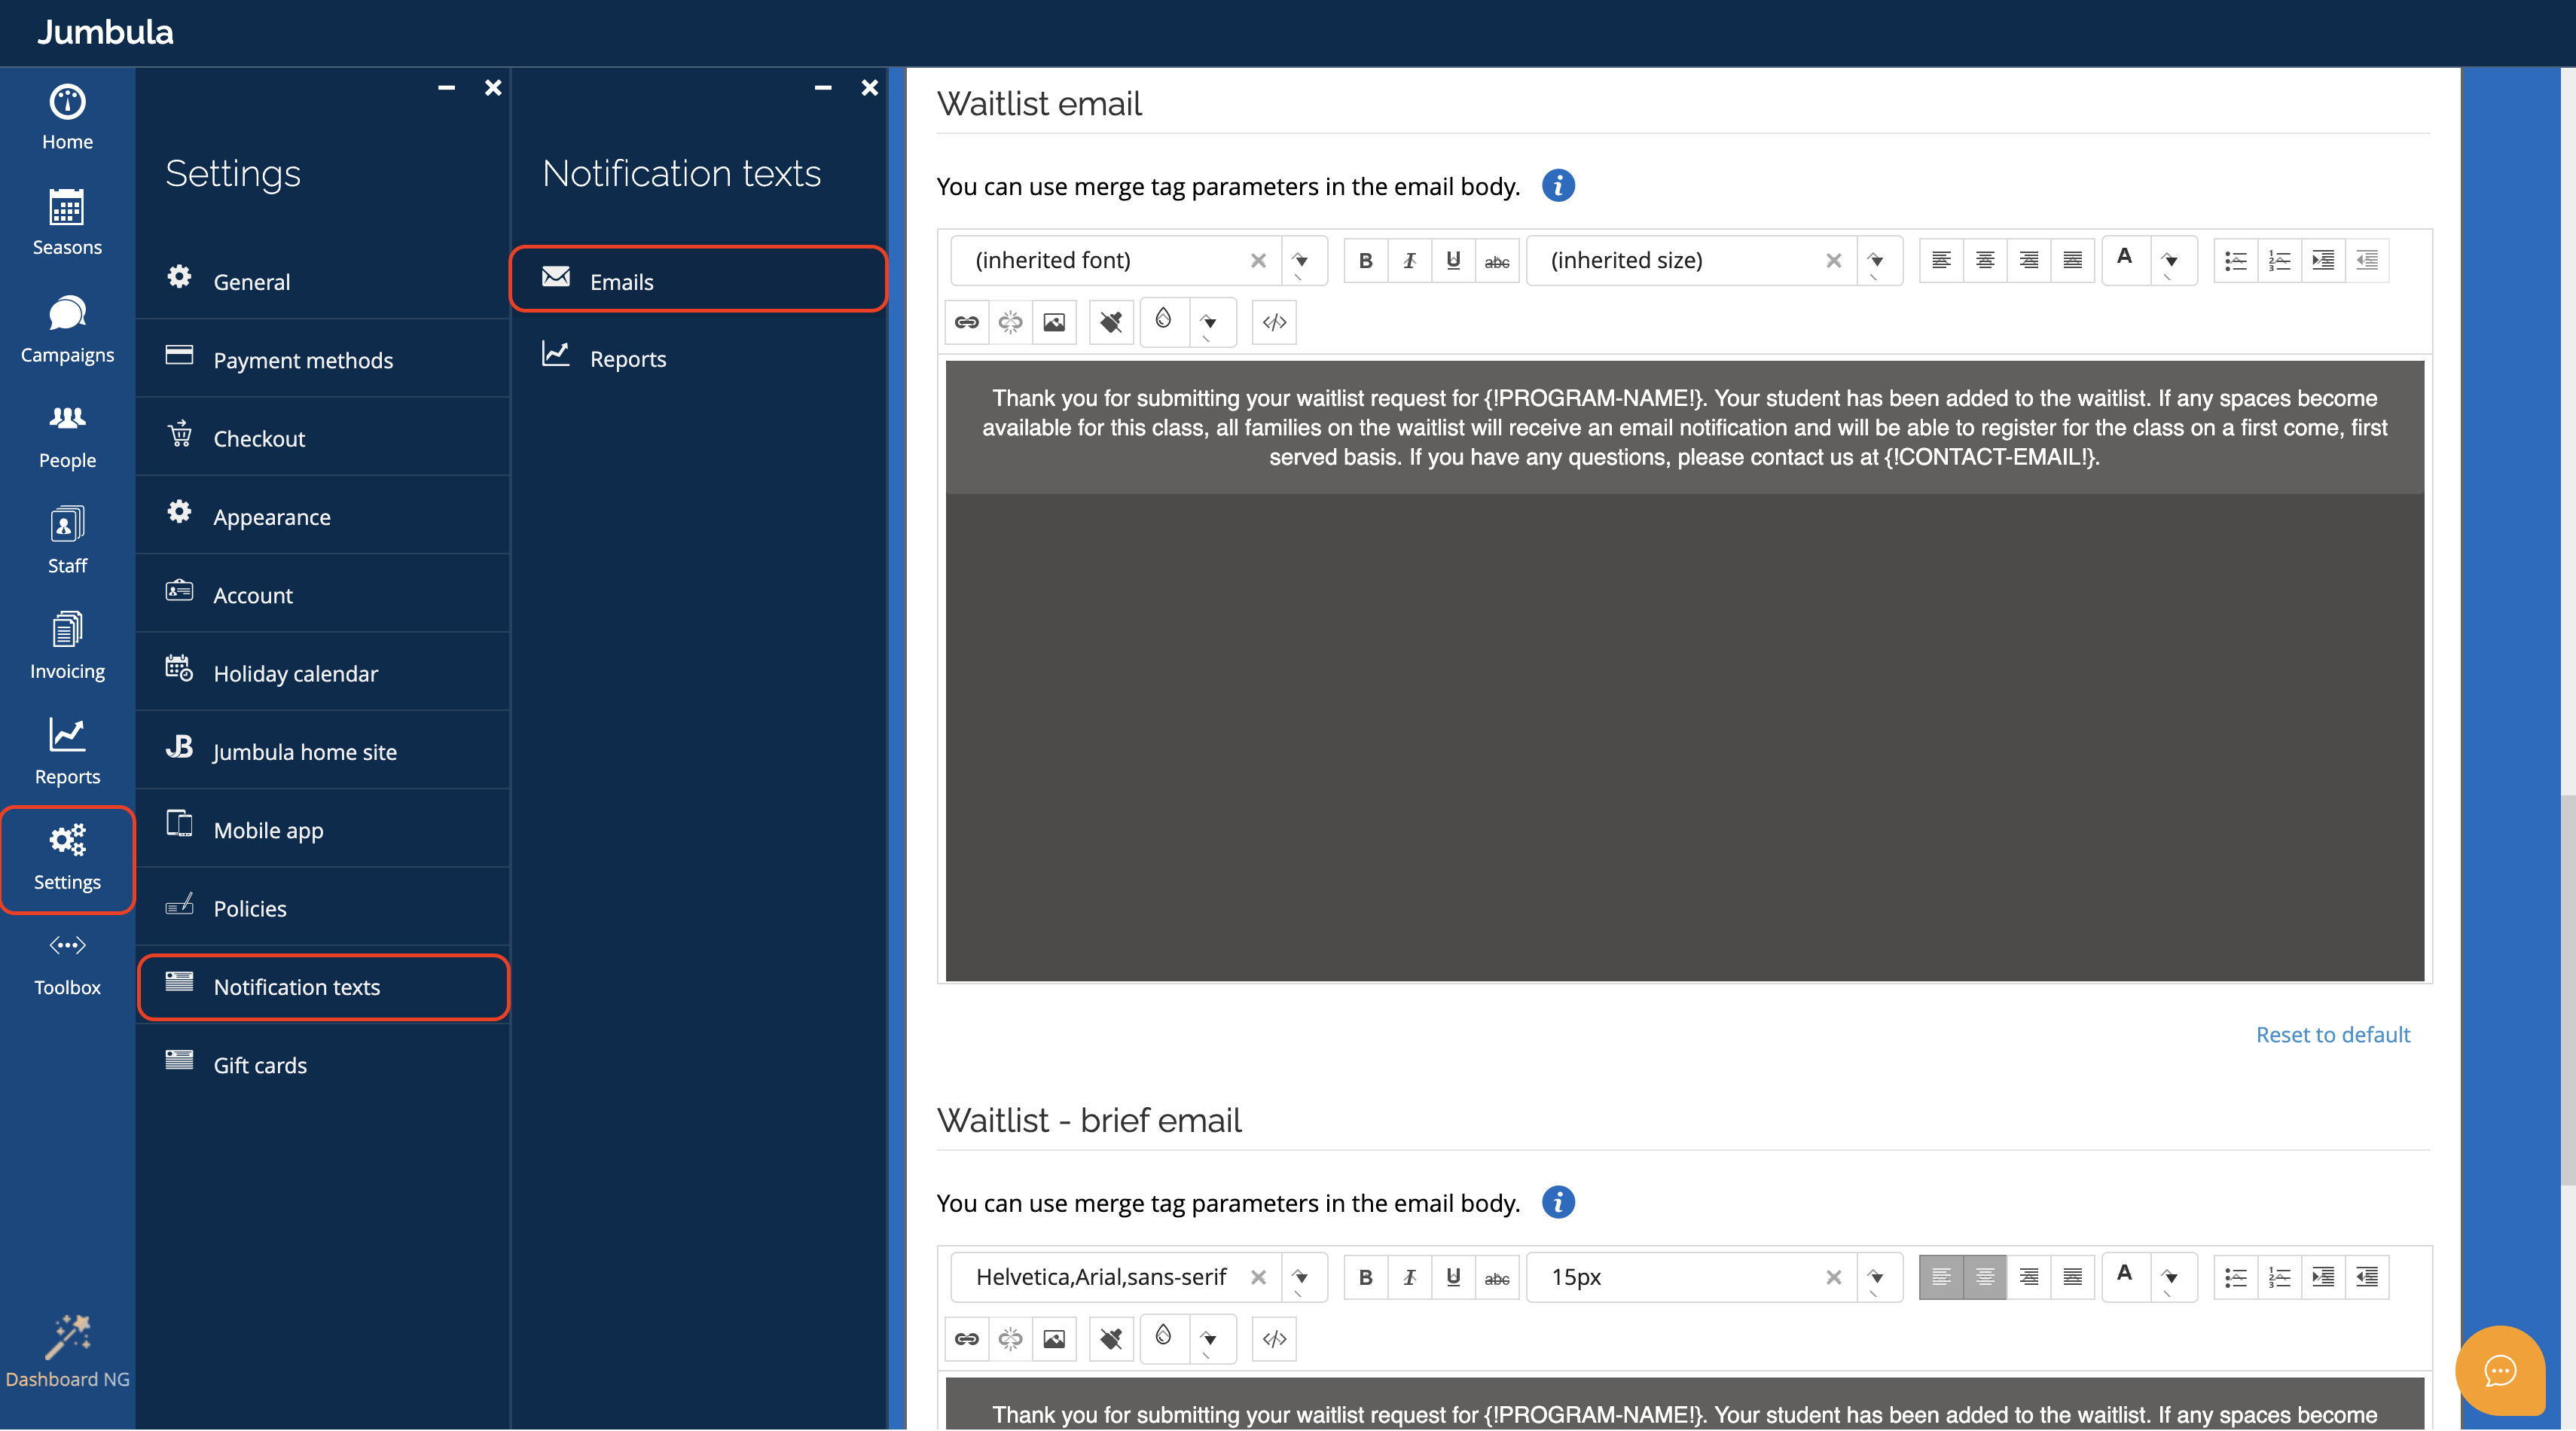
Task: Click the clean formatting icon in Waitlist email toolbar
Action: (x=1111, y=322)
